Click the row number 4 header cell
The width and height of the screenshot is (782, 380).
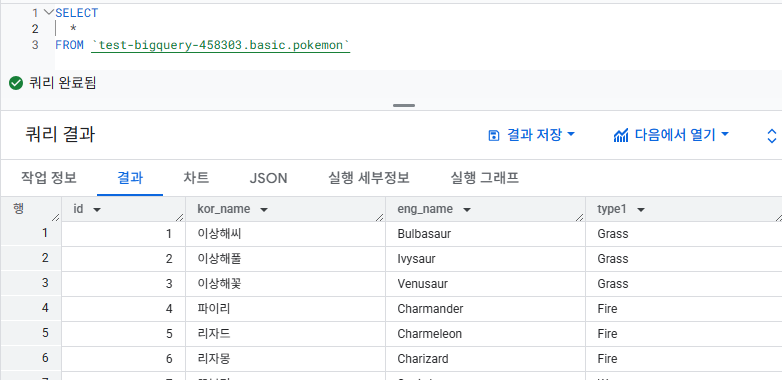[x=31, y=309]
